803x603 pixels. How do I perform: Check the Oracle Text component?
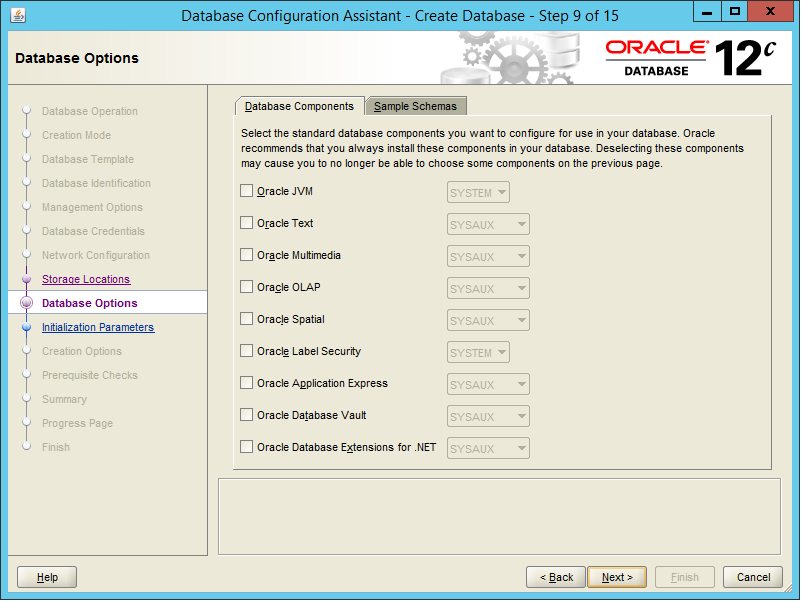246,223
